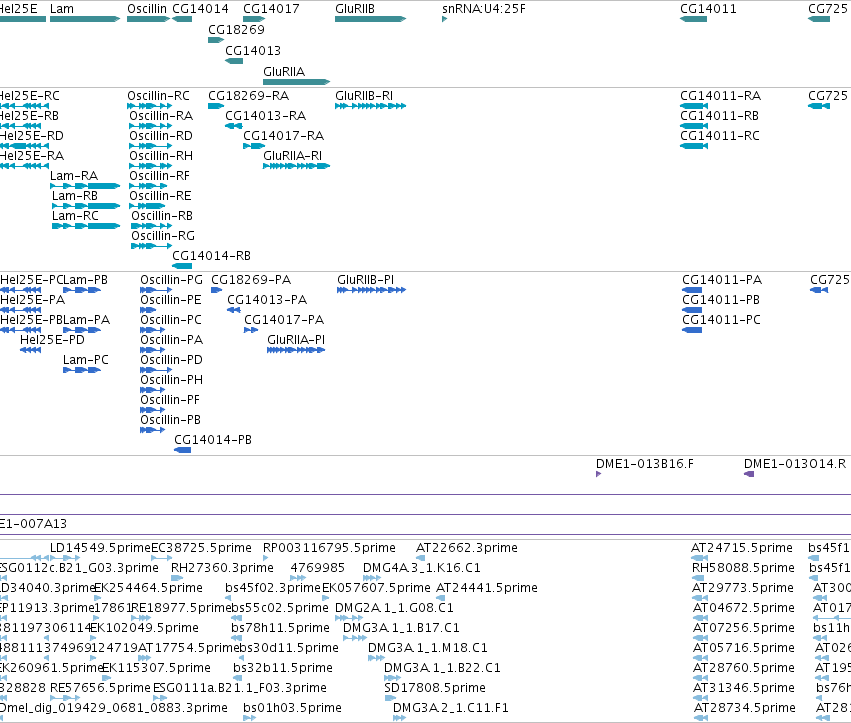Viewport: 851px width, 723px height.
Task: Click the Hel25E-RD transcript label
Action: point(31,136)
